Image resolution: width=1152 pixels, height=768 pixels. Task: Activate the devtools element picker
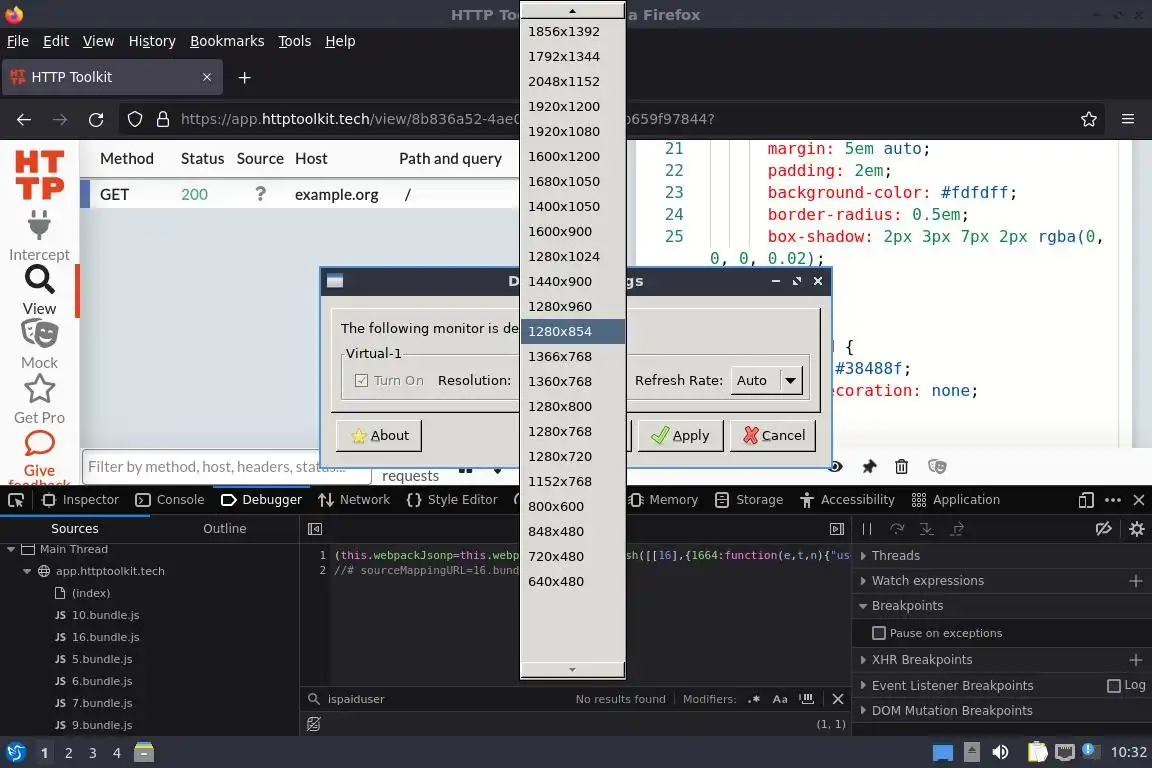click(15, 500)
